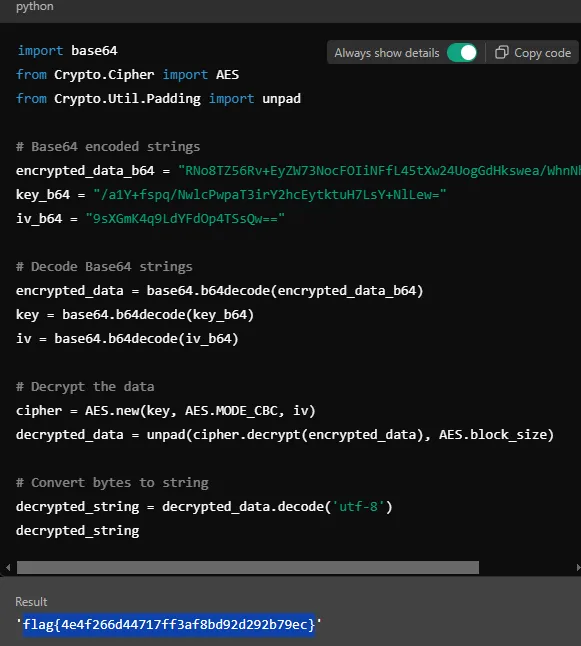Screen dimensions: 581x646
Task: Click the Decrypt the data comment
Action: click(85, 387)
